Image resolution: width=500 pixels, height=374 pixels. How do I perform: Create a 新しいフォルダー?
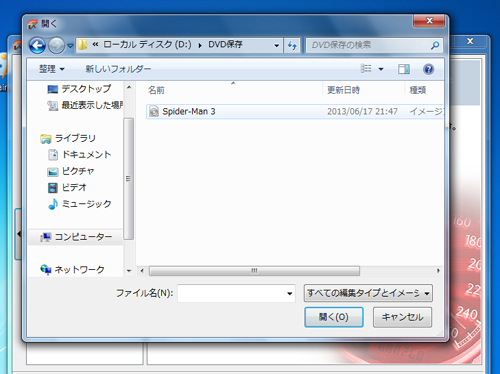click(x=118, y=69)
